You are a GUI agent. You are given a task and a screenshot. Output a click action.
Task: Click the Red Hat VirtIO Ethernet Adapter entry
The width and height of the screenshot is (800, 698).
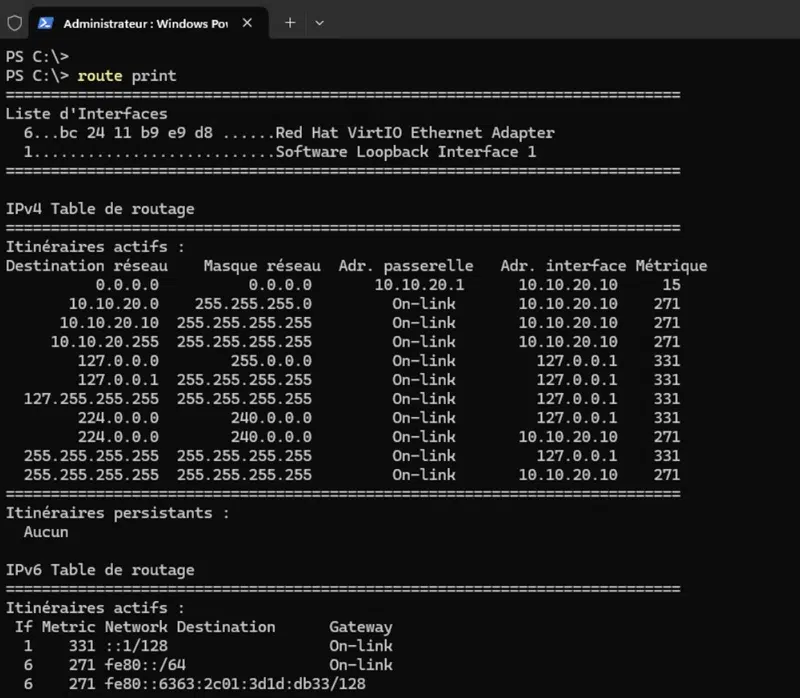coord(414,133)
